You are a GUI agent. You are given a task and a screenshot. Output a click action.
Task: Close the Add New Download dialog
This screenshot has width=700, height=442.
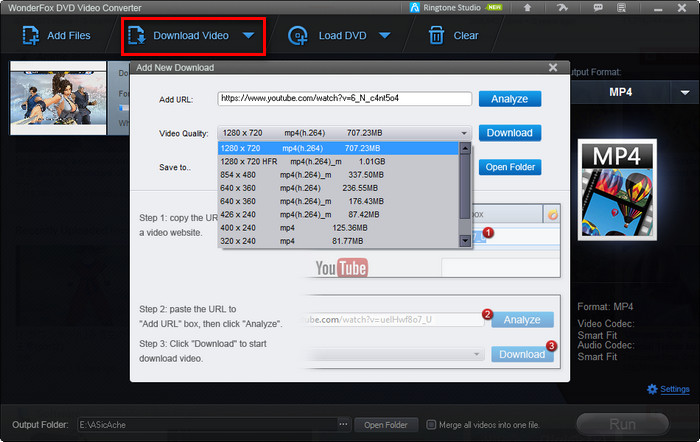pyautogui.click(x=553, y=67)
